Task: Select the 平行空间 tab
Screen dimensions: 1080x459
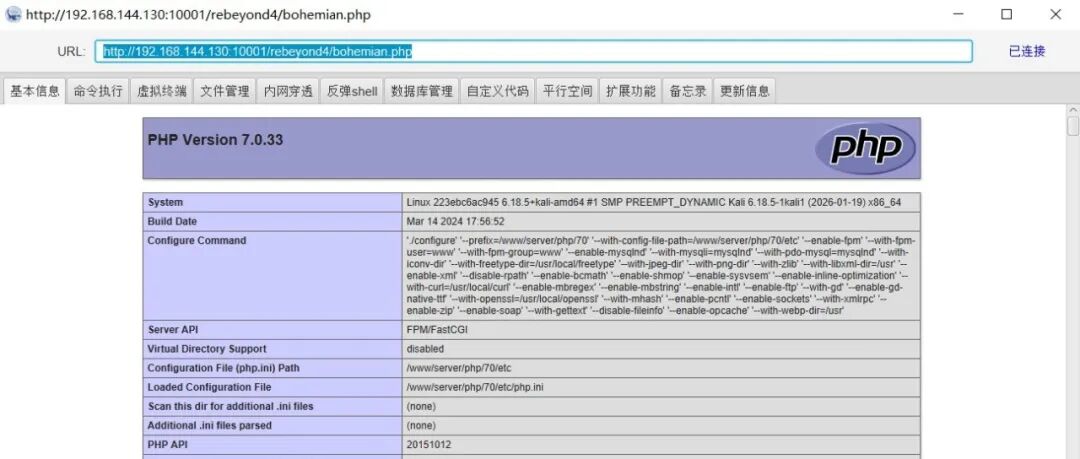Action: click(x=568, y=91)
